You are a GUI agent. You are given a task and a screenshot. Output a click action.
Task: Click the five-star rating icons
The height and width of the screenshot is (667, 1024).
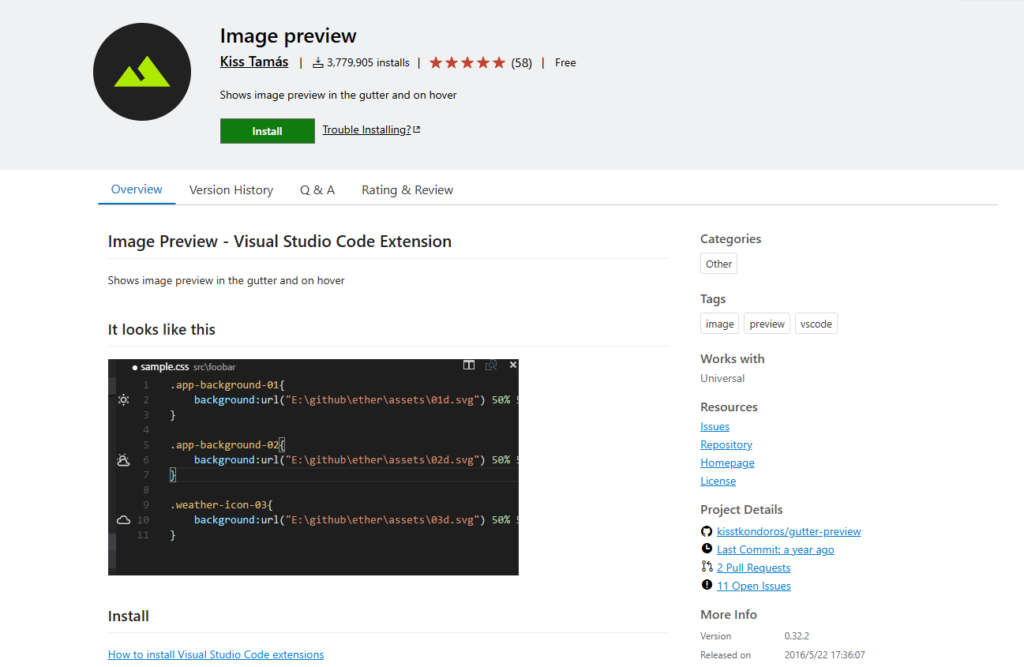467,63
